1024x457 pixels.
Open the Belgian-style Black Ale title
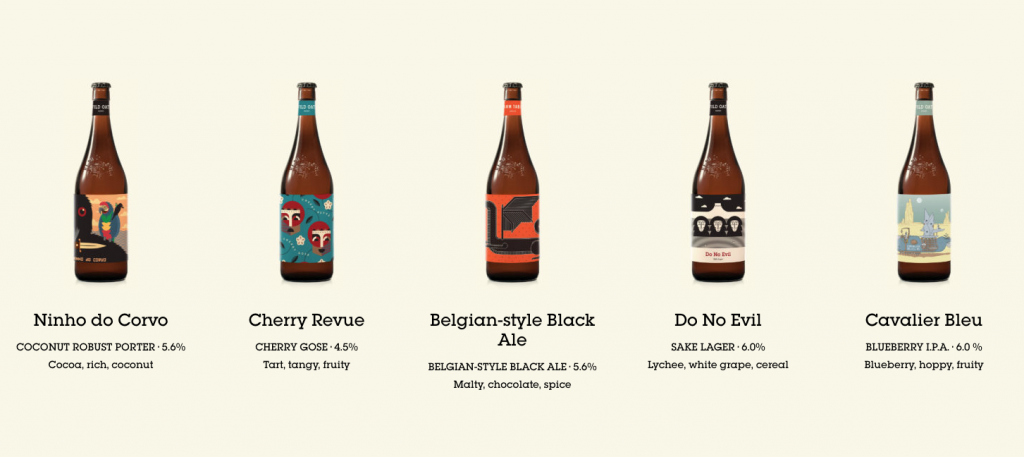coord(512,330)
